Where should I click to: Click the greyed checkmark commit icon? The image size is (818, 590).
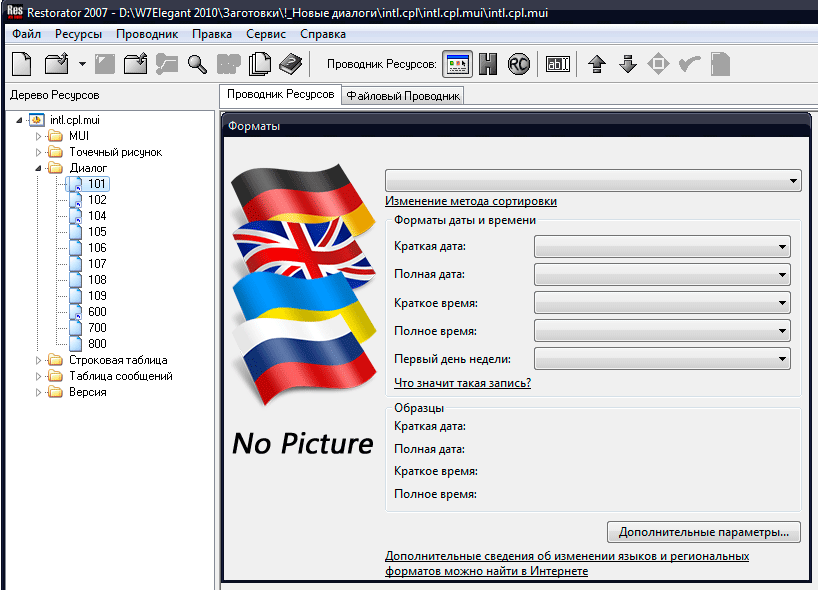pyautogui.click(x=690, y=64)
